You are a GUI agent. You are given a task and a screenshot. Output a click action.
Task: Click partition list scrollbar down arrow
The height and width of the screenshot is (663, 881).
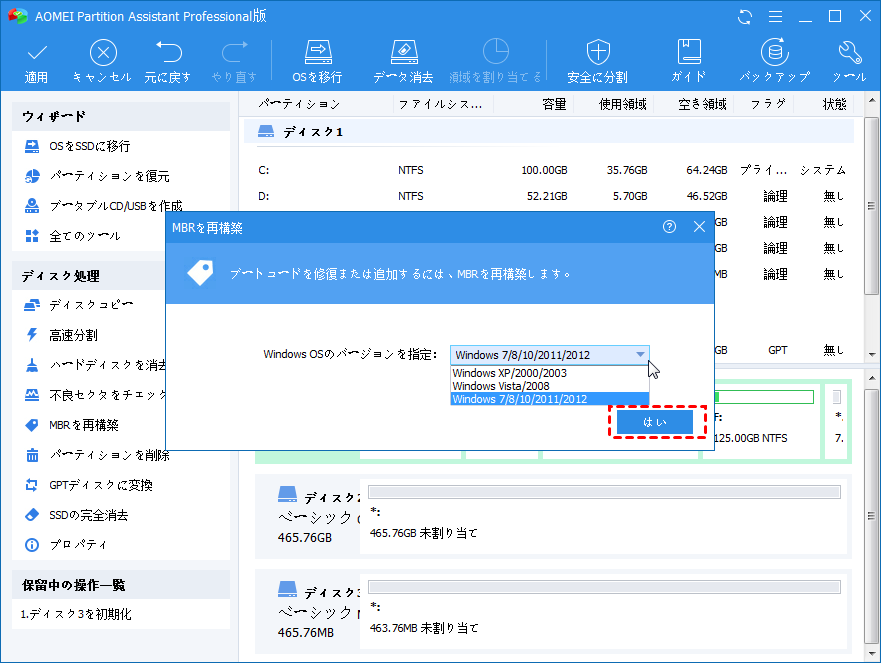(x=872, y=355)
